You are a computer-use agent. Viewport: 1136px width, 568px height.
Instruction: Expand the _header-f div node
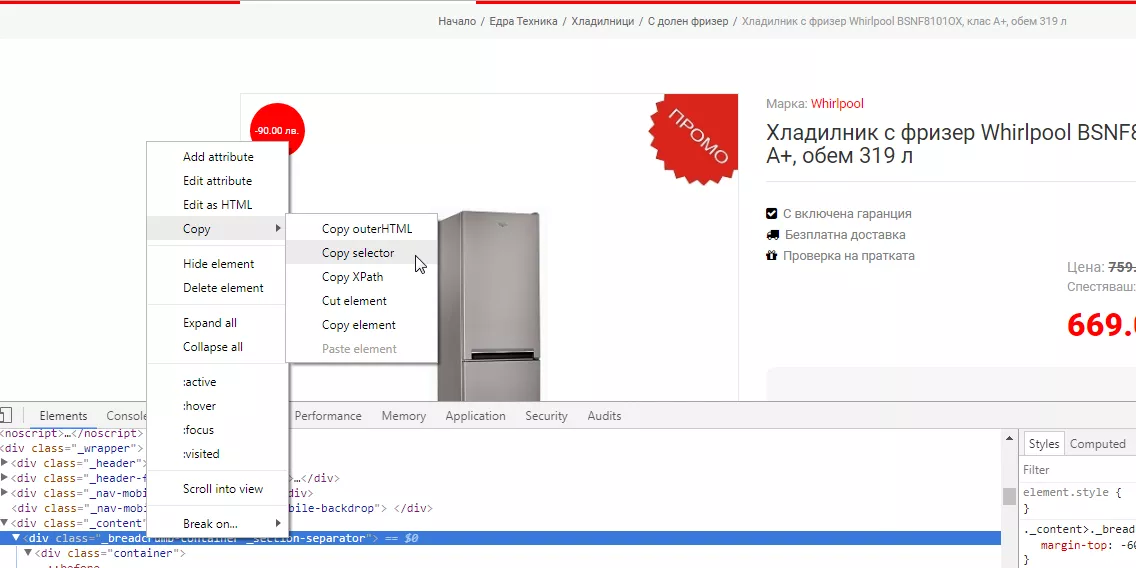point(4,477)
